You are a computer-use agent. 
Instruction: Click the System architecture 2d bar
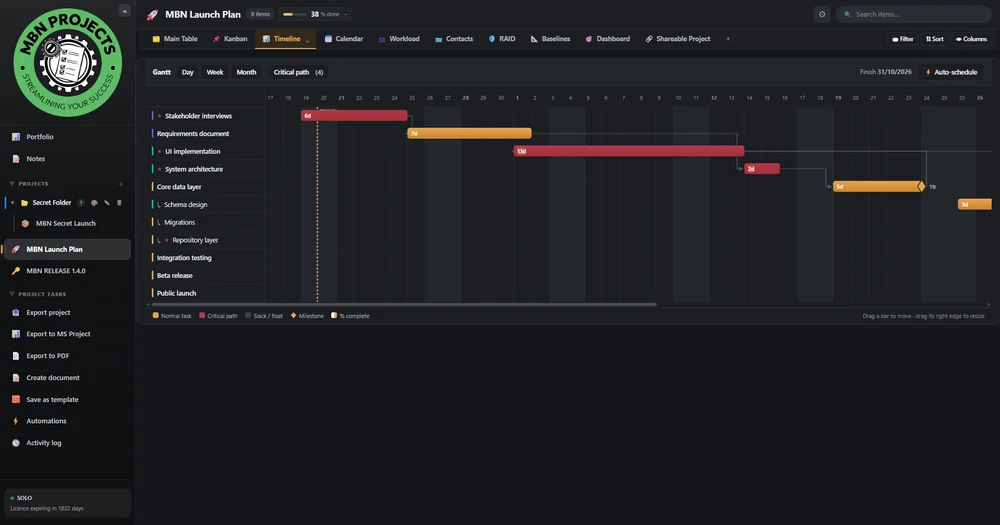point(762,169)
